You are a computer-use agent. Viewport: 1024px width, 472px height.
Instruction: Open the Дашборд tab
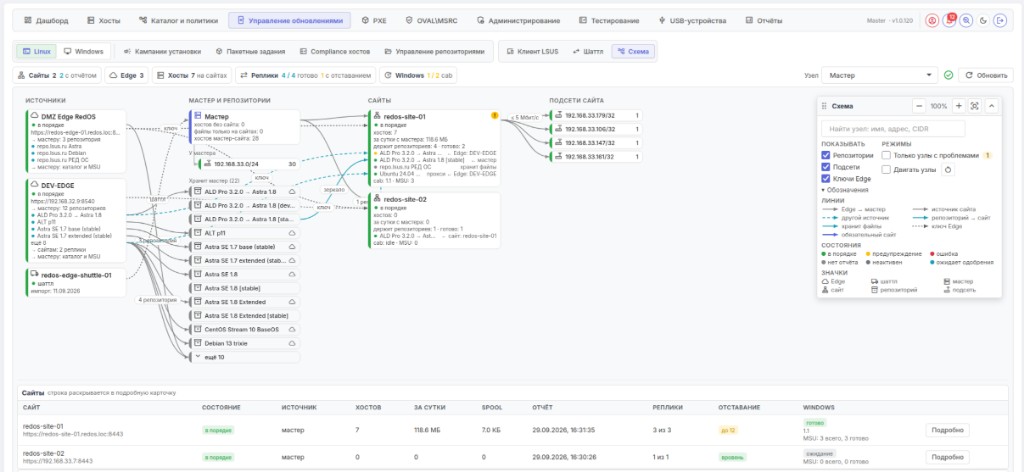(x=46, y=21)
